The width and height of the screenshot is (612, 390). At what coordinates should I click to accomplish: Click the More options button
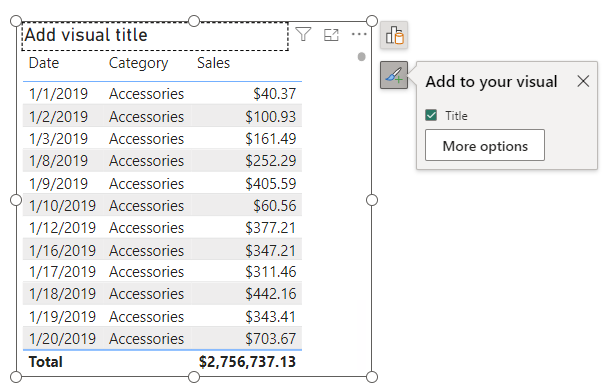coord(485,145)
